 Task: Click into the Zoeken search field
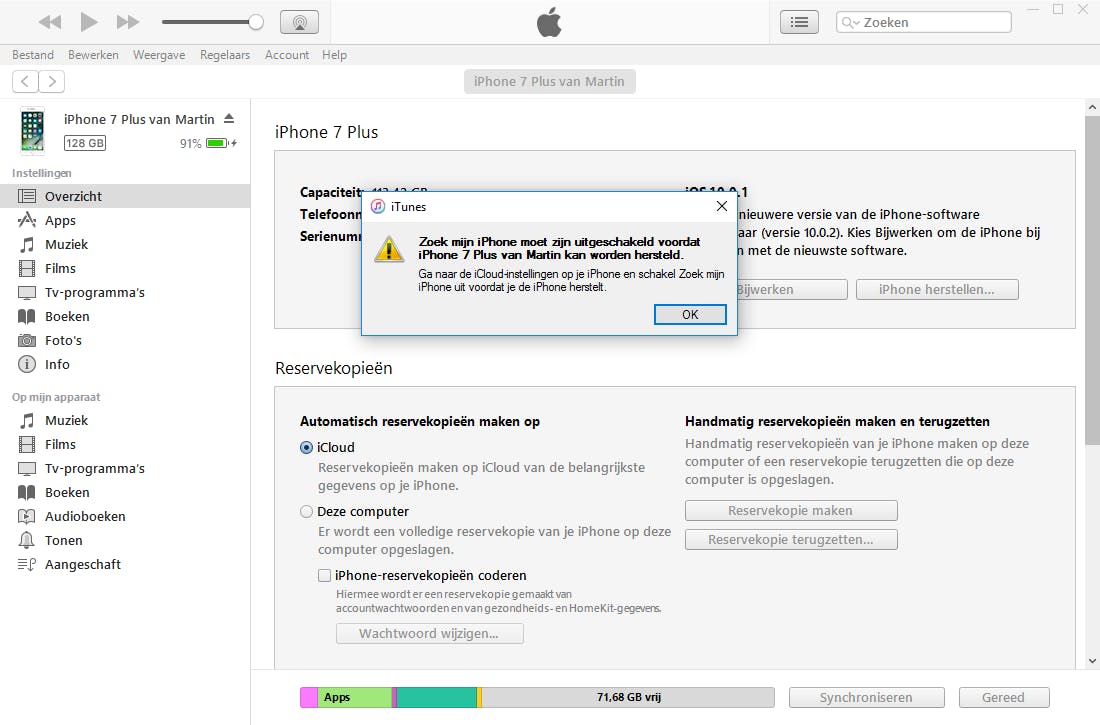tap(923, 22)
